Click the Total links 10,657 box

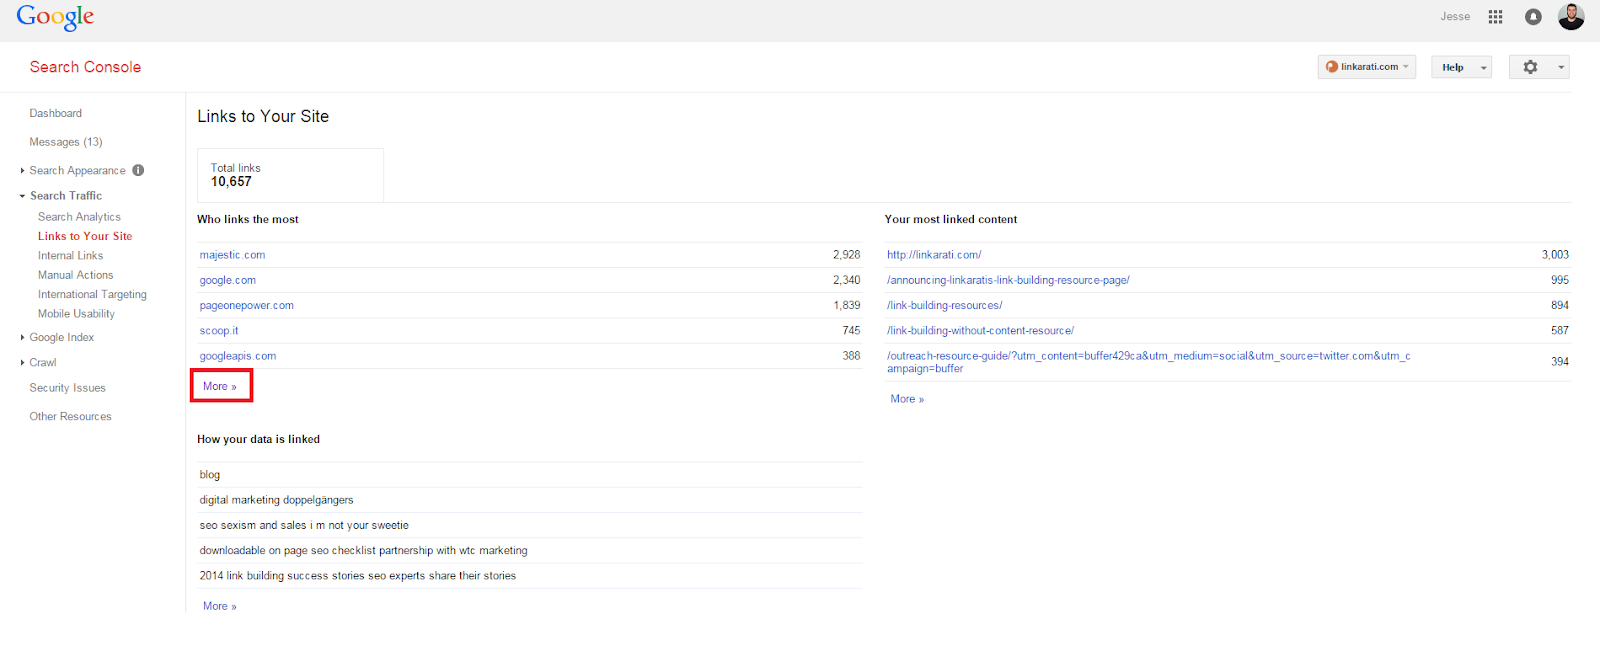[x=290, y=175]
